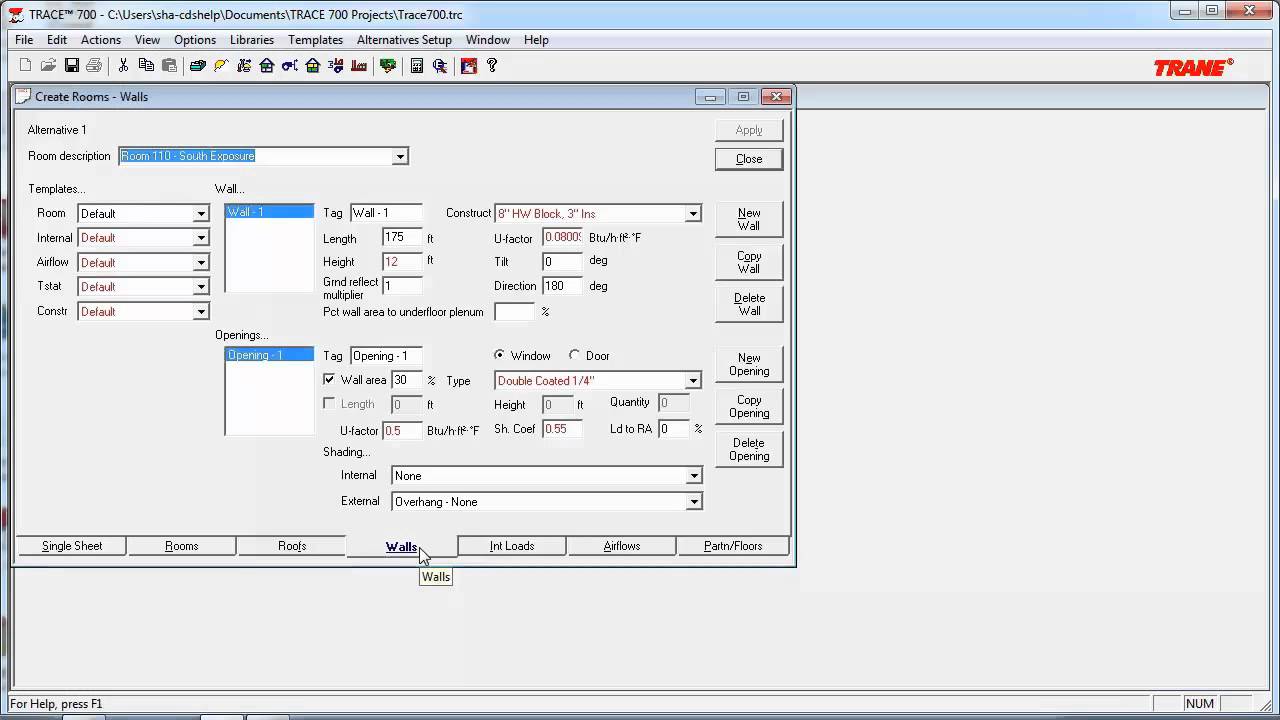This screenshot has width=1280, height=720.
Task: Open a project using the folder icon
Action: coord(48,65)
